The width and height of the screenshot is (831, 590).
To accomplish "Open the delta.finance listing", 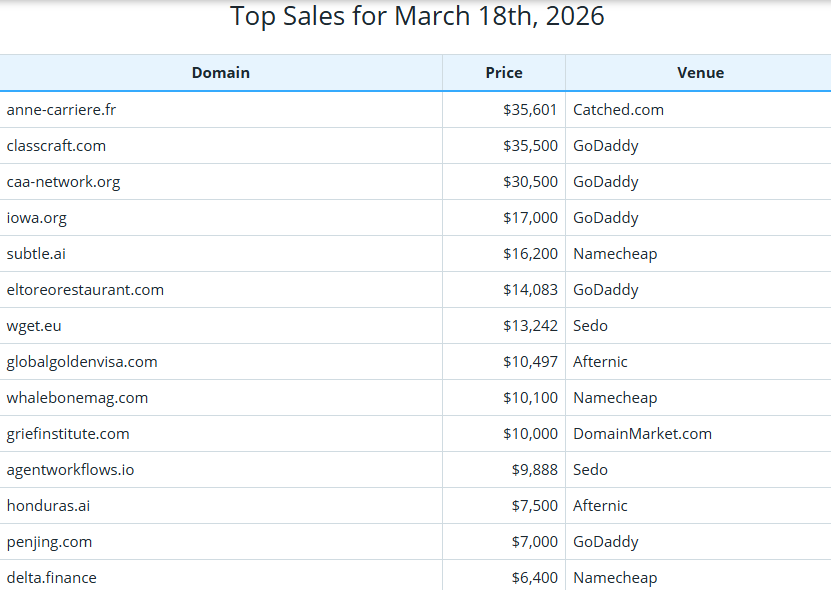I will point(50,577).
